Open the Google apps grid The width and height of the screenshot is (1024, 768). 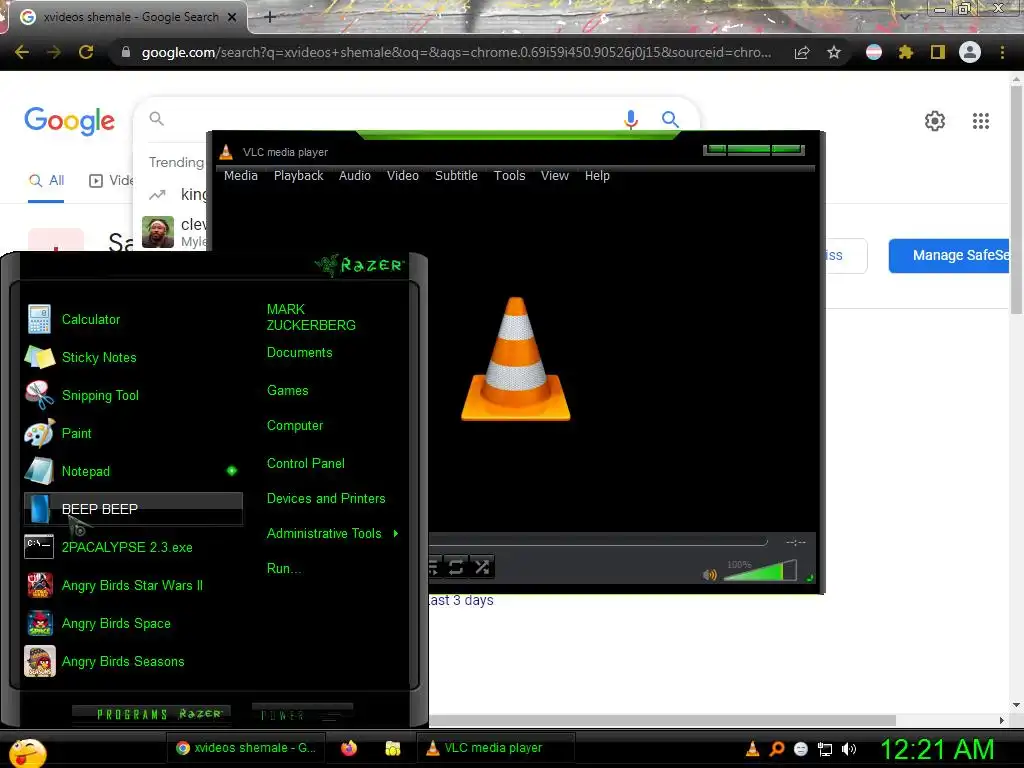[980, 121]
